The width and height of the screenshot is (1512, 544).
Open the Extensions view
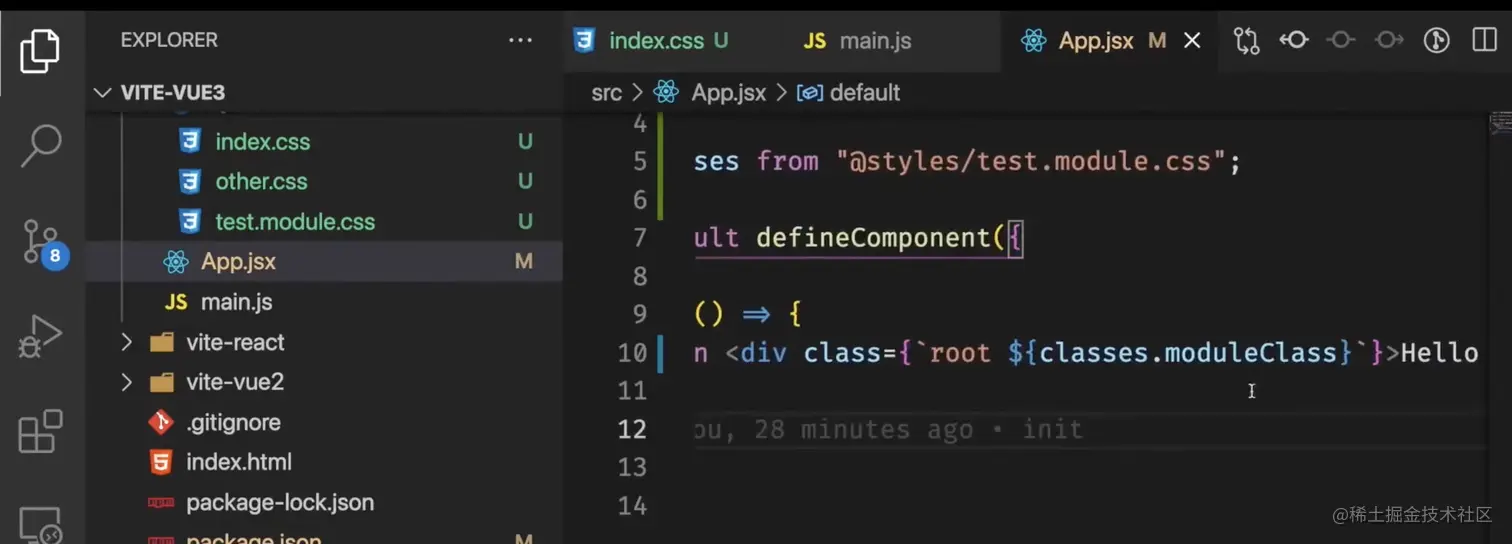[x=40, y=432]
